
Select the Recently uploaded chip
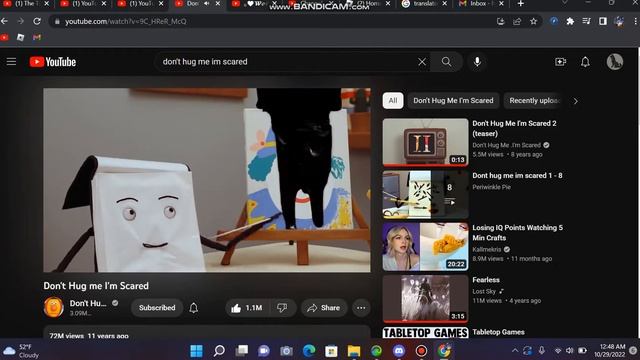point(534,100)
